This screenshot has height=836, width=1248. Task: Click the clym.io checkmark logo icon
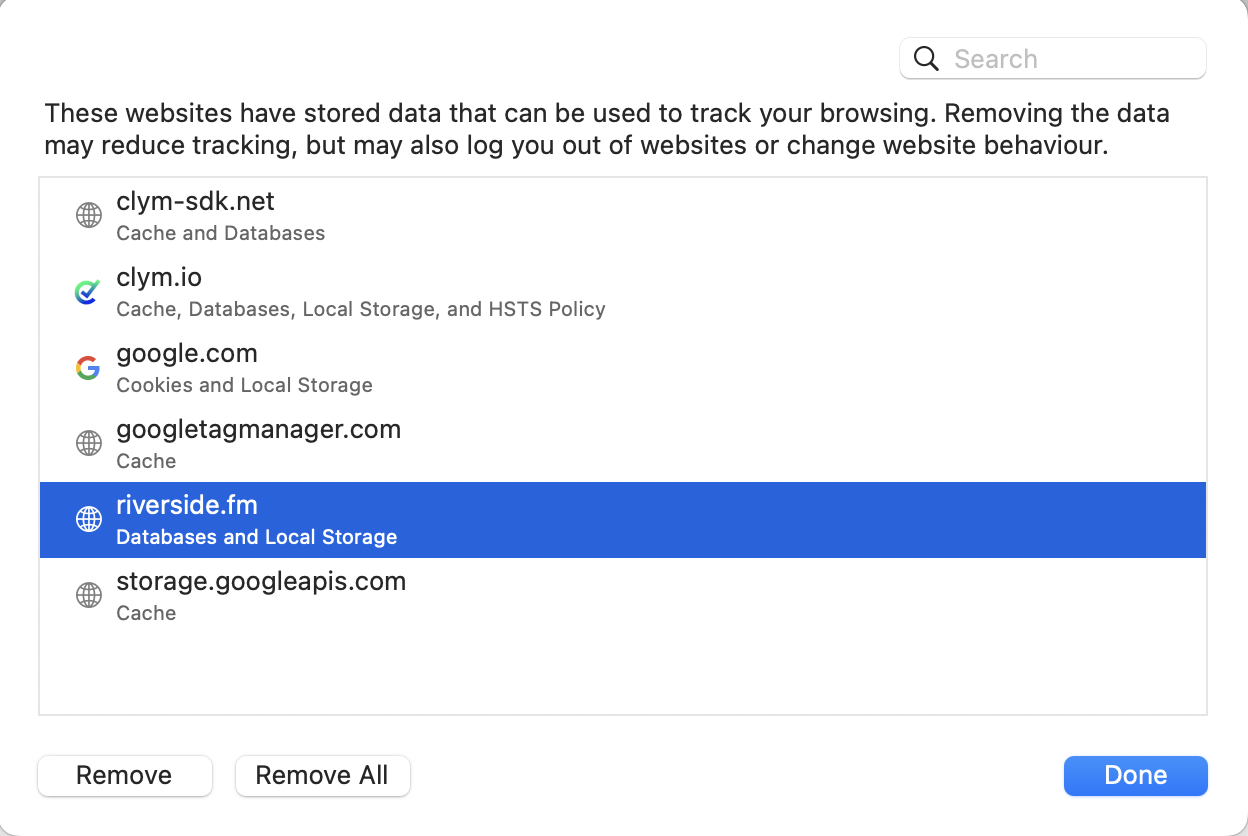[x=89, y=291]
